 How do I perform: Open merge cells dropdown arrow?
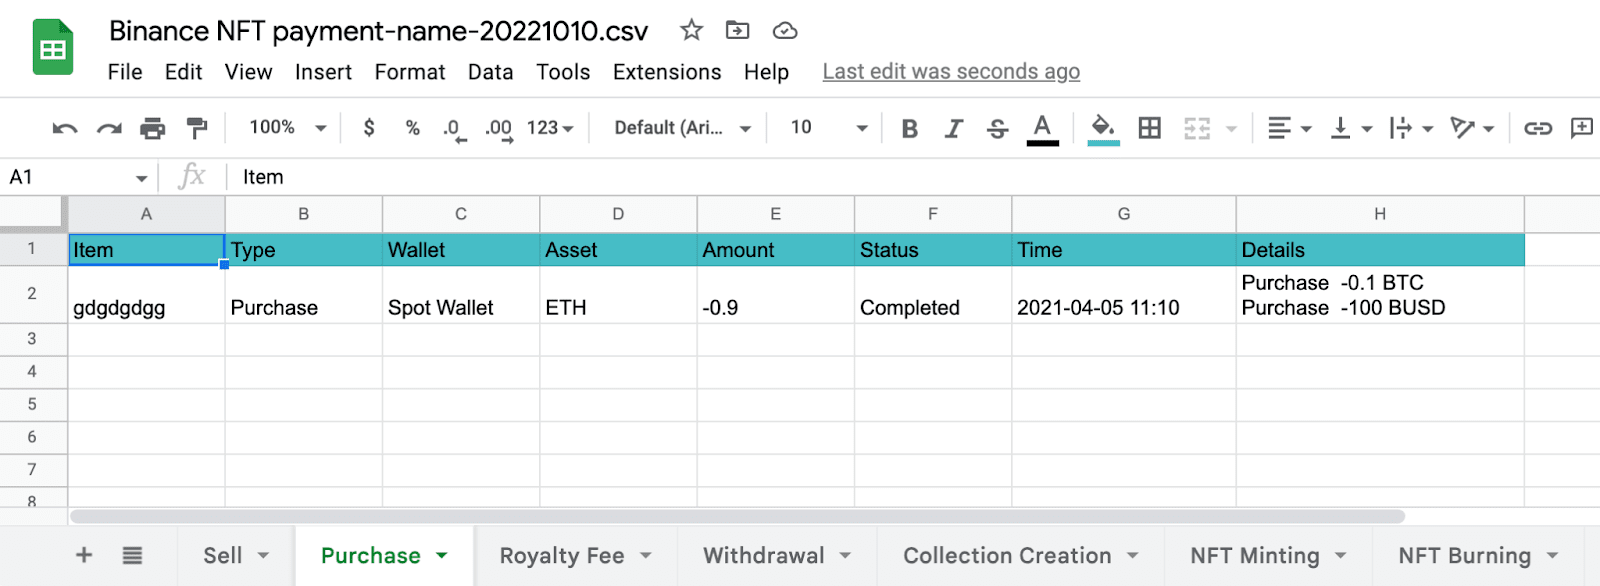pyautogui.click(x=1231, y=129)
